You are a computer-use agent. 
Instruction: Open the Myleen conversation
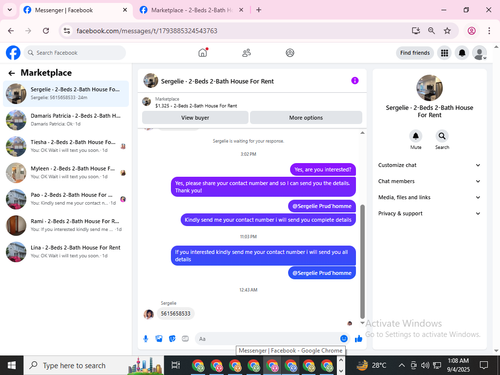[66, 173]
